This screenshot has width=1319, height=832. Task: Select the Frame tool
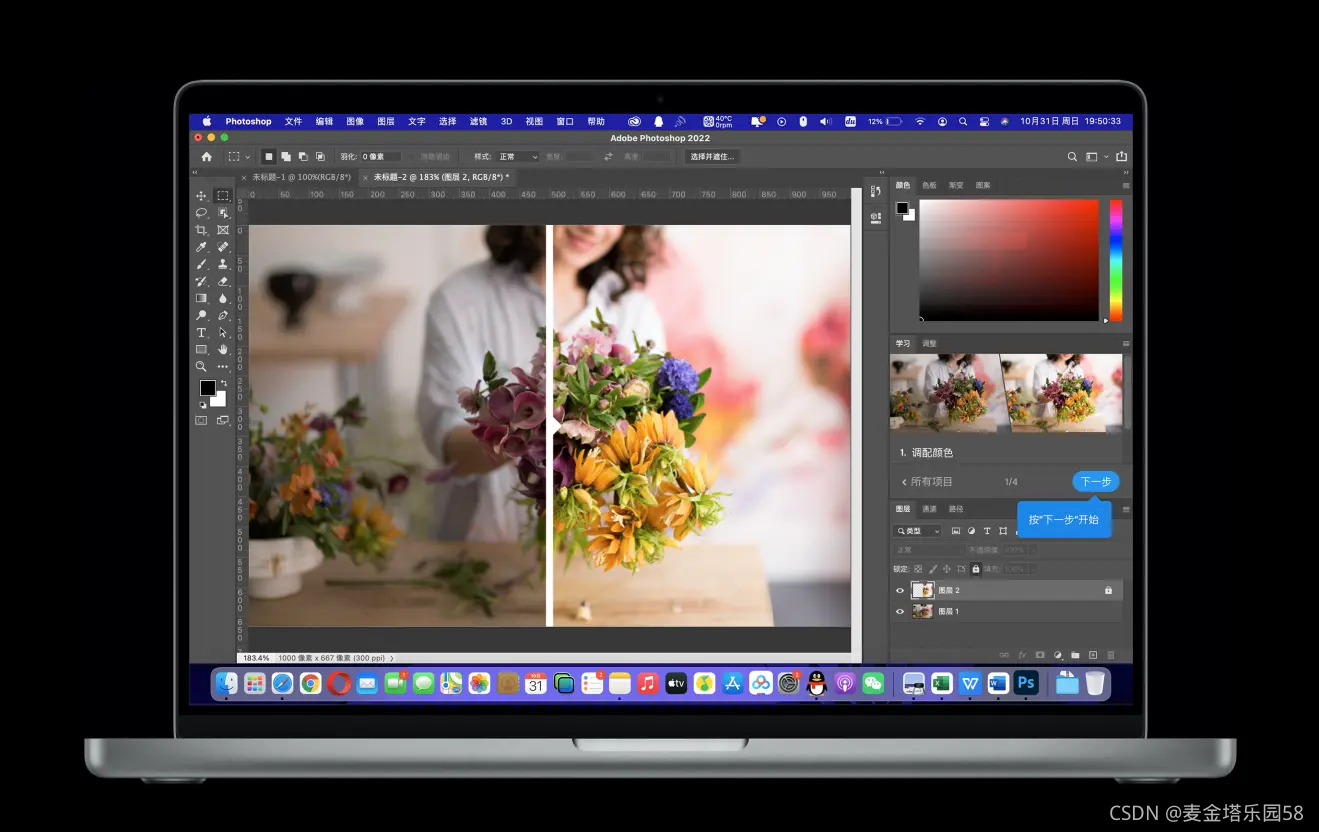223,230
